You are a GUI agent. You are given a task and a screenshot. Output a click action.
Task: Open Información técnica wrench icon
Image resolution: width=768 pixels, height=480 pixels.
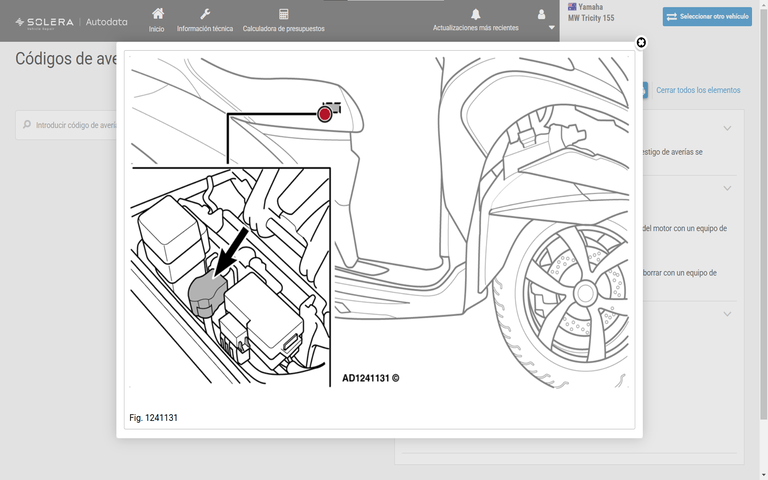coord(204,14)
